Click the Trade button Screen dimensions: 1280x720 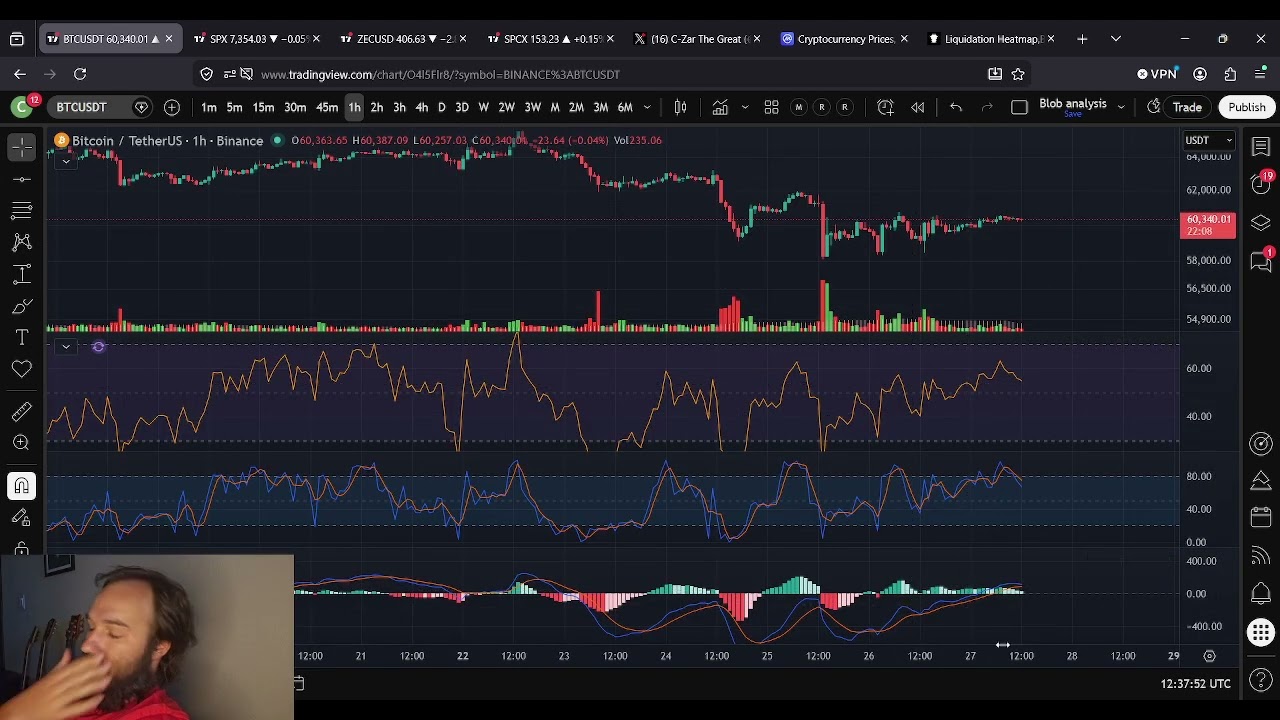coord(1187,107)
